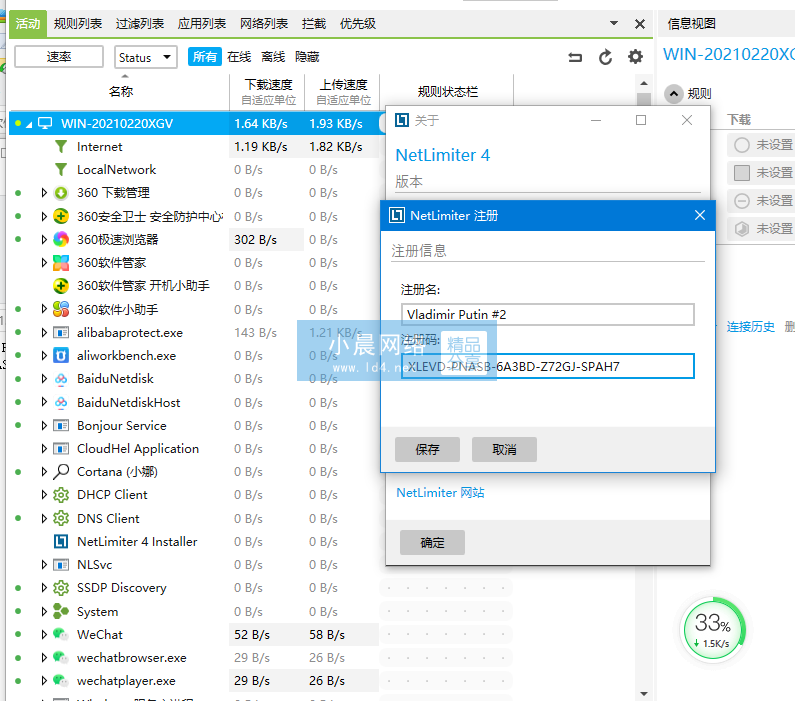Click the 下载速度 column header

point(268,91)
